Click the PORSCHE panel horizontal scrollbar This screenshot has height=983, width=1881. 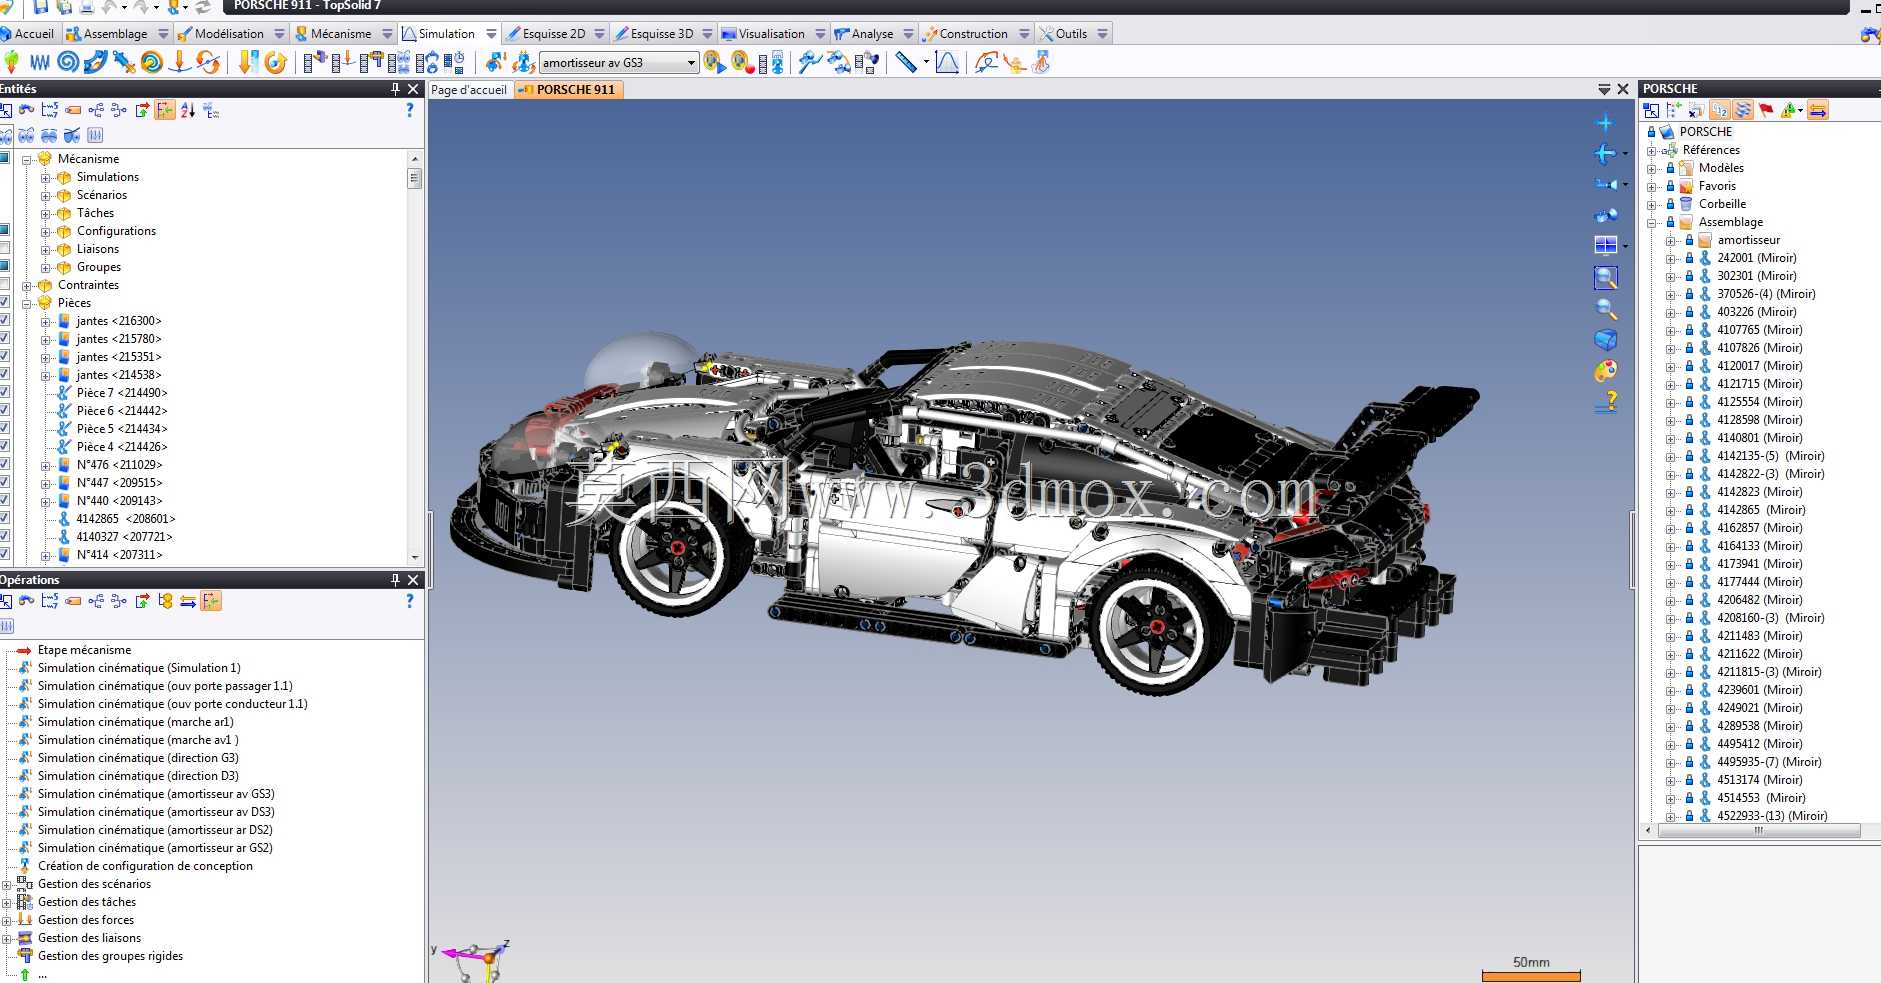pos(1759,831)
